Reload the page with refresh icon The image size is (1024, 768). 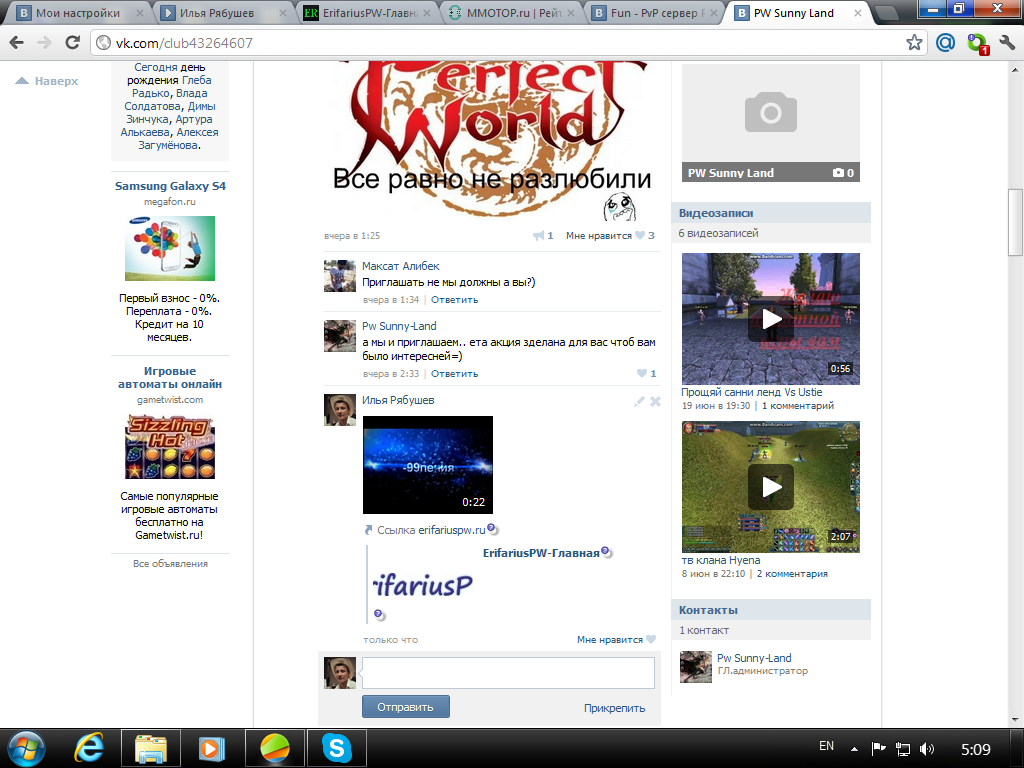pos(72,42)
